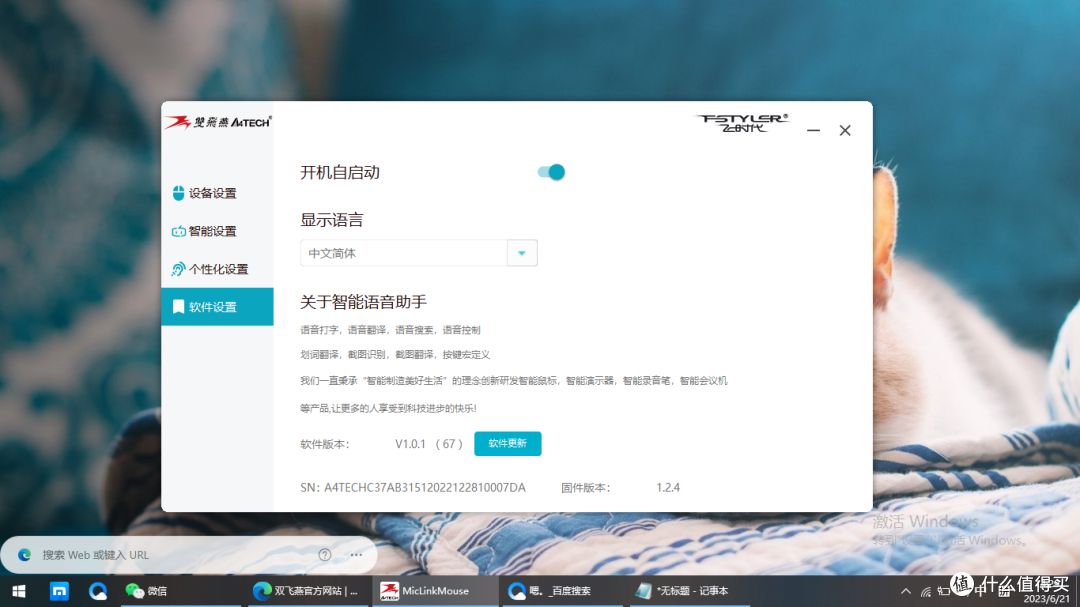Minimize the MicLinkMouse settings window
The image size is (1080, 607).
point(813,130)
